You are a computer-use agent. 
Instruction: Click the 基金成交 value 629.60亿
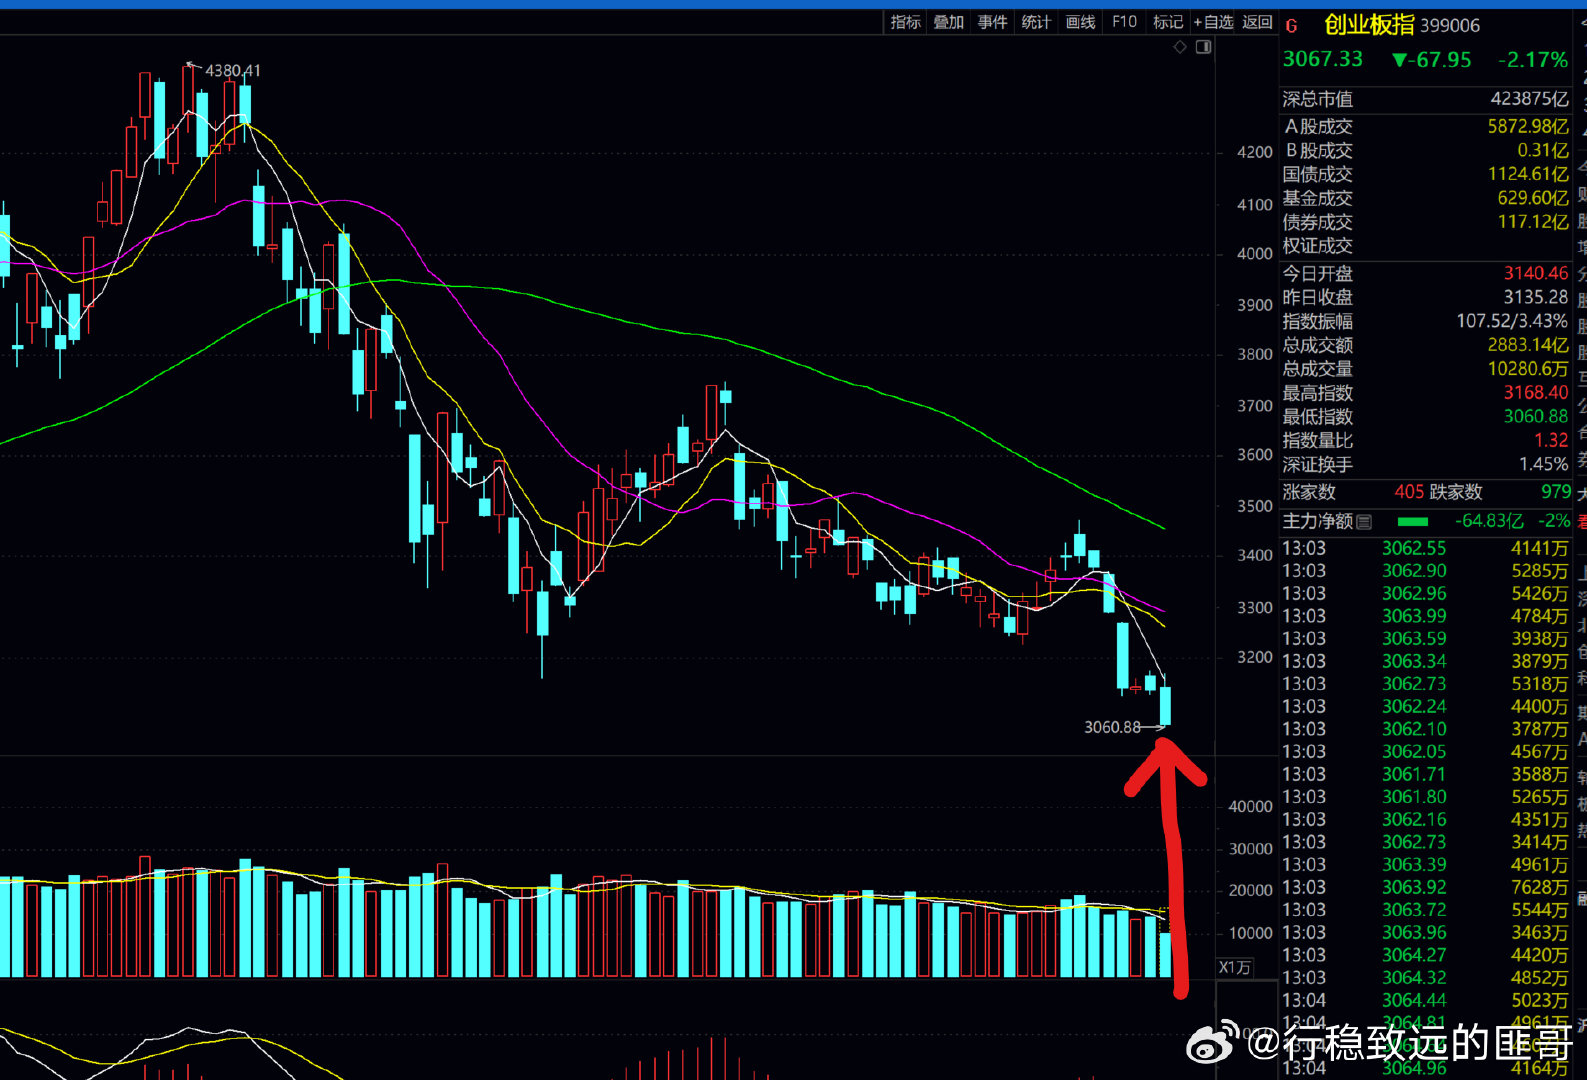(1533, 198)
